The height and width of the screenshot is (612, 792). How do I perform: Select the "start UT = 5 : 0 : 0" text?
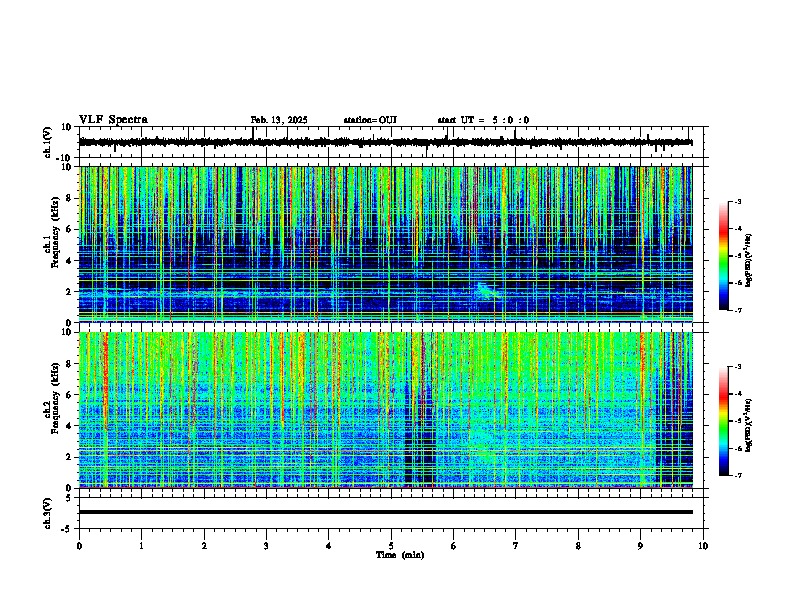pyautogui.click(x=483, y=120)
